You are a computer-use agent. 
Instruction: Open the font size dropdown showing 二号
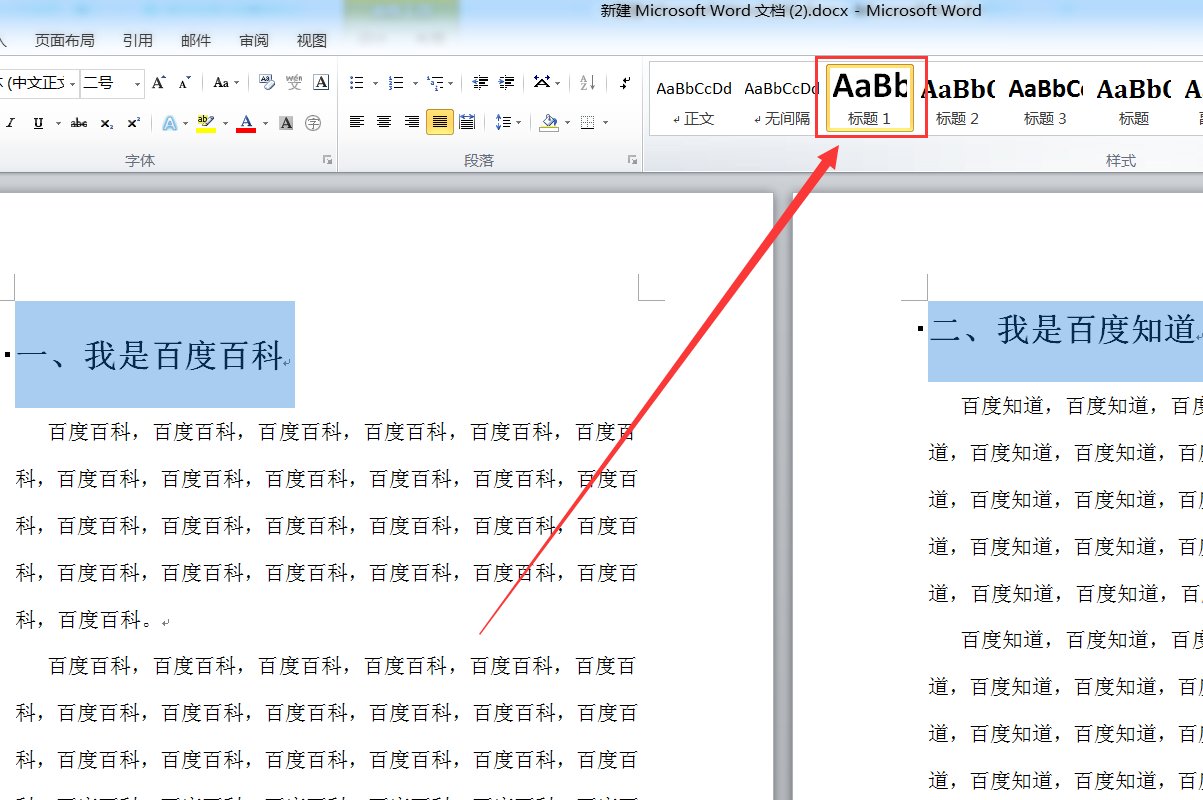(x=138, y=83)
